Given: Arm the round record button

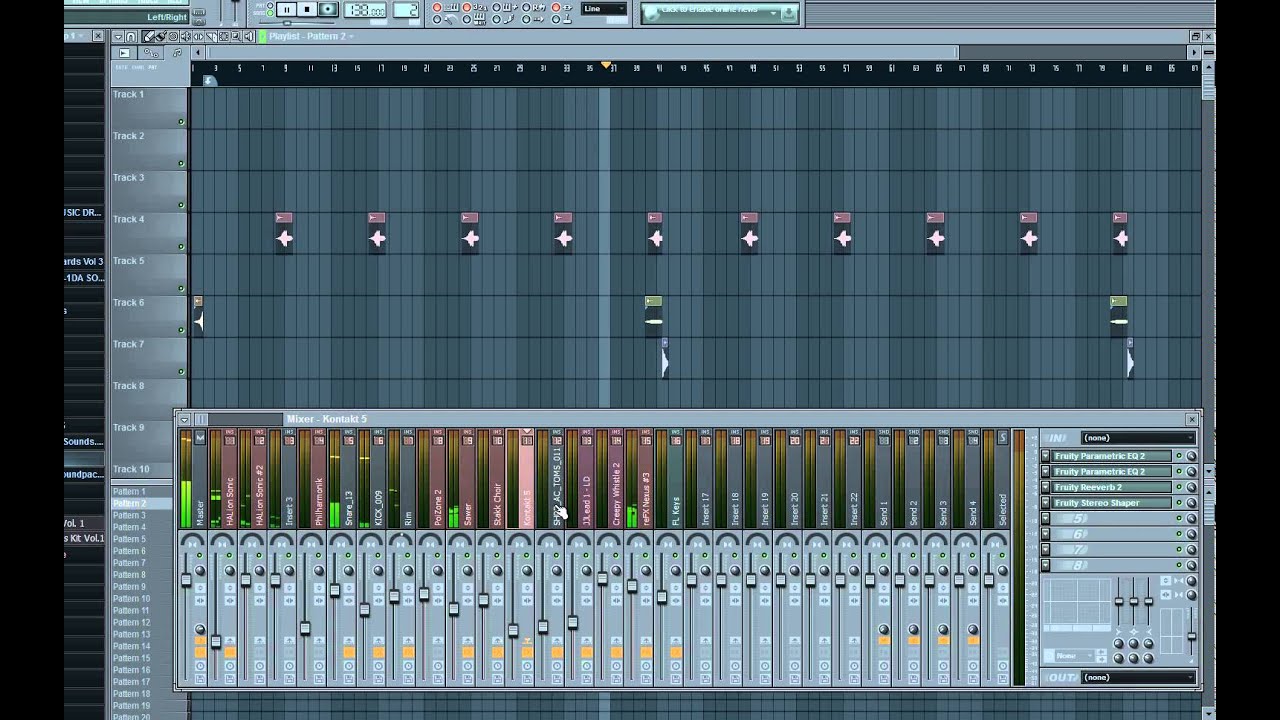Looking at the screenshot, I should tap(328, 8).
